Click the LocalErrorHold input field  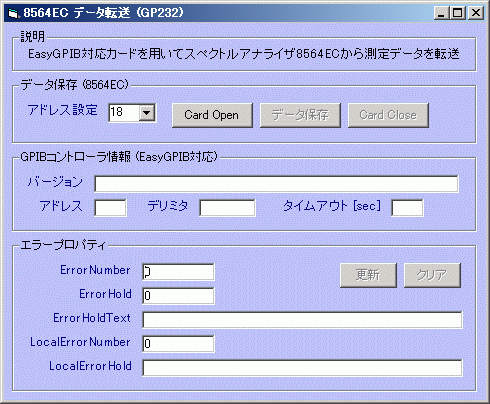click(x=302, y=368)
